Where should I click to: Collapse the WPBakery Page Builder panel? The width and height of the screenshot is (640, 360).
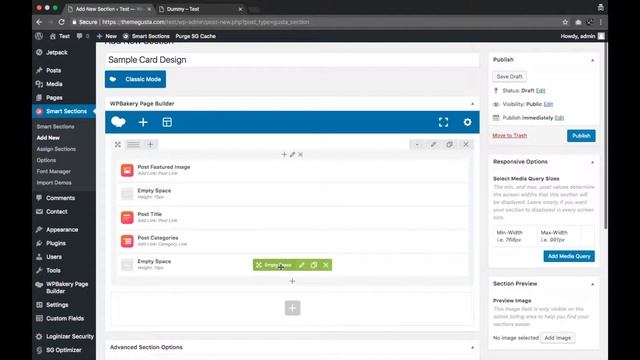click(x=472, y=104)
